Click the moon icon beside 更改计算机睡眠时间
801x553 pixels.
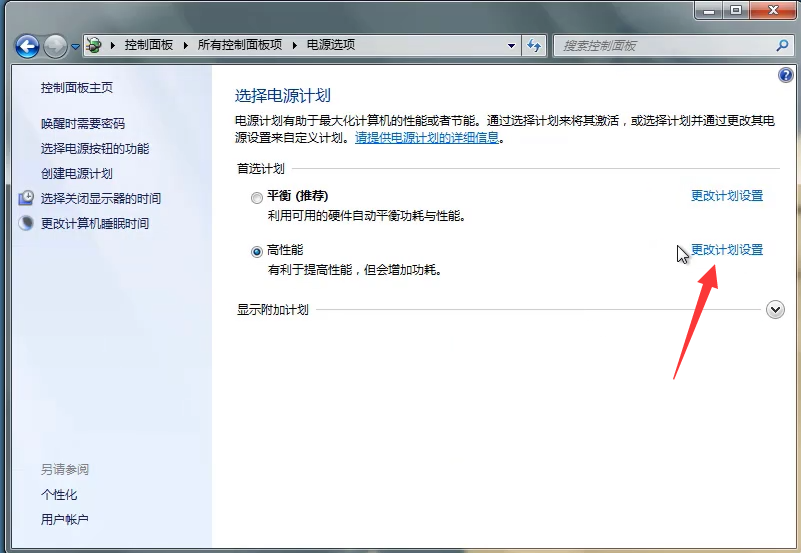coord(26,224)
